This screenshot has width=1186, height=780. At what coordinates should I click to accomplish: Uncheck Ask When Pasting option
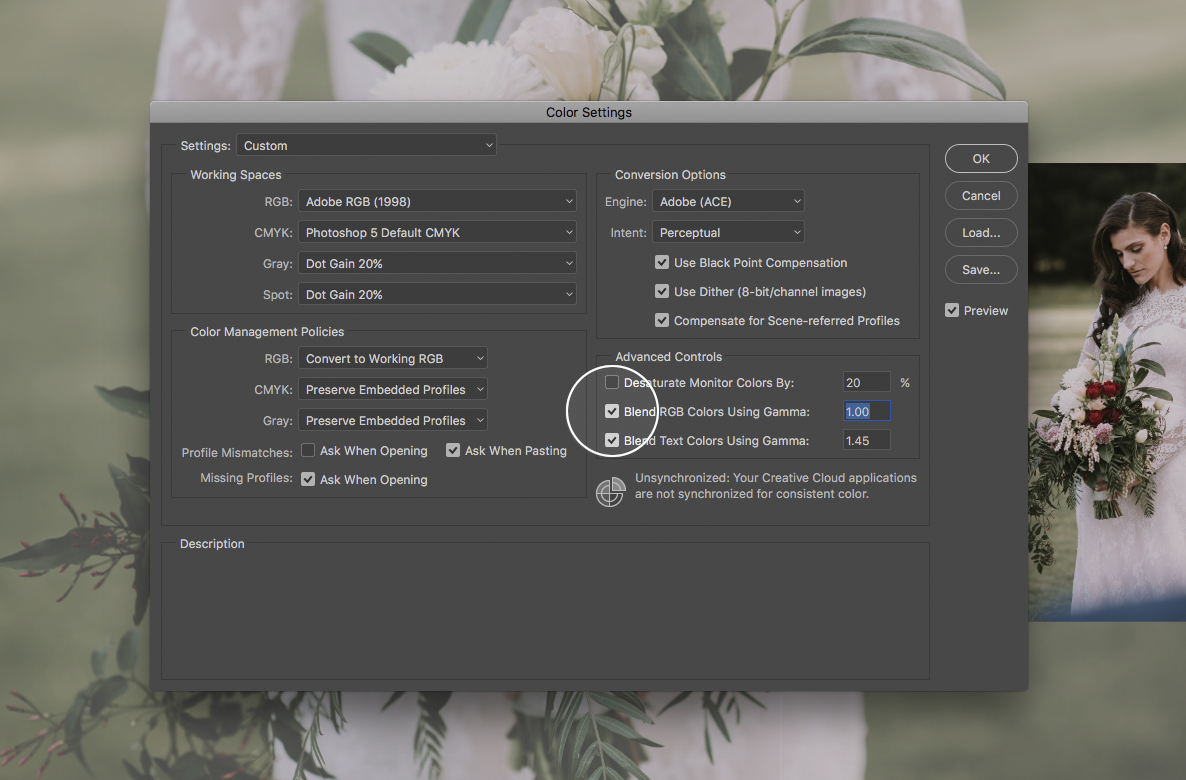[453, 450]
